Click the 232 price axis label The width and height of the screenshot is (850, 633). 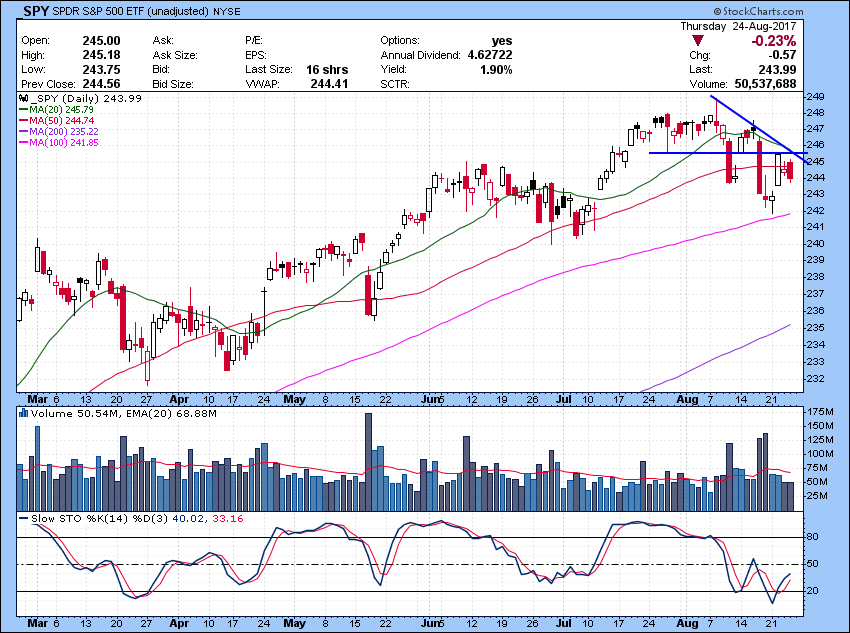tap(817, 379)
